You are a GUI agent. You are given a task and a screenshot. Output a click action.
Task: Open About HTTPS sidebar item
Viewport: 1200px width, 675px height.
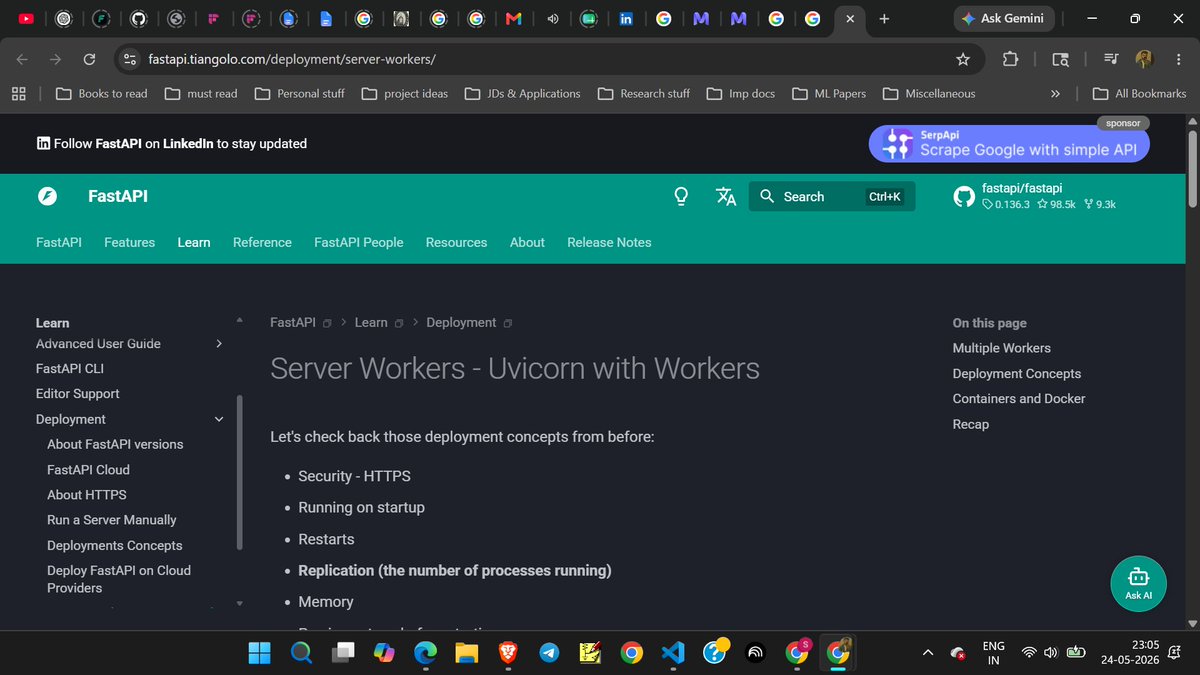click(x=87, y=495)
